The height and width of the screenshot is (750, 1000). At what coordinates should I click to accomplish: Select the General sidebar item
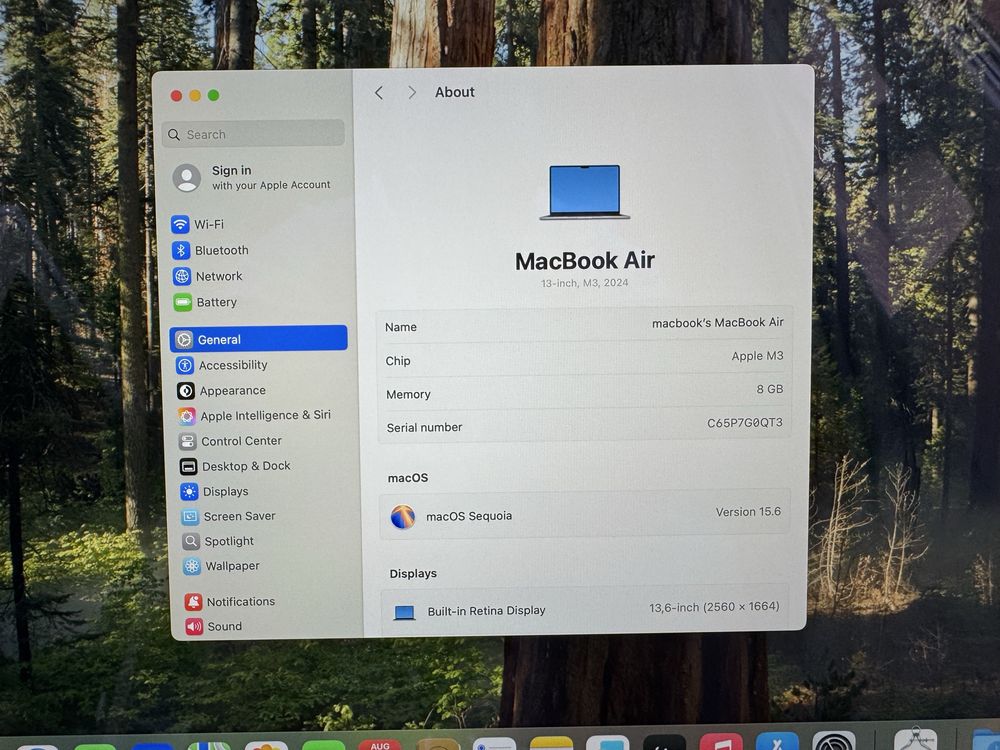tap(258, 339)
